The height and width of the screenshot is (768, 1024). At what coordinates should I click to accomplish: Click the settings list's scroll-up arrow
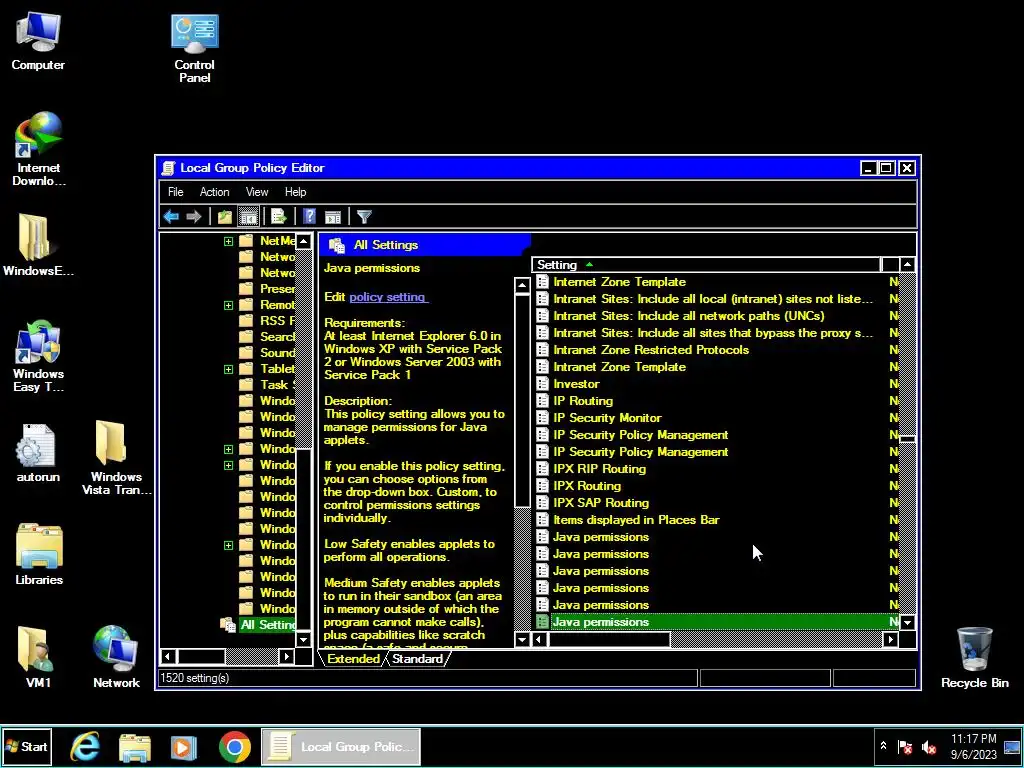[907, 264]
